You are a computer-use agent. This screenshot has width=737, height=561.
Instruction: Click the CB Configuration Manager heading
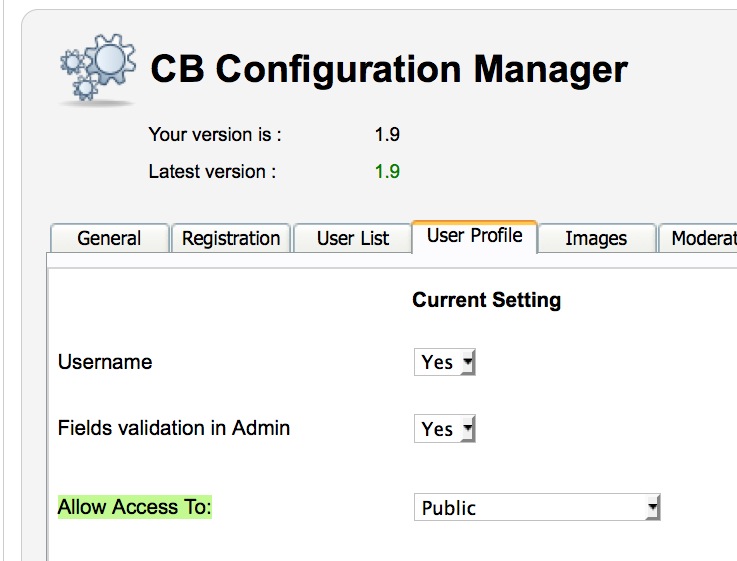coord(389,69)
